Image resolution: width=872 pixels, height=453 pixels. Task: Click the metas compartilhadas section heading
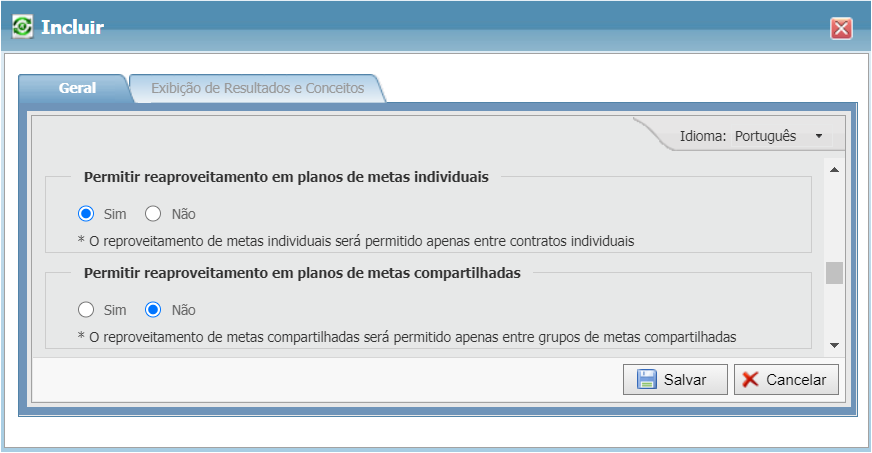point(302,272)
